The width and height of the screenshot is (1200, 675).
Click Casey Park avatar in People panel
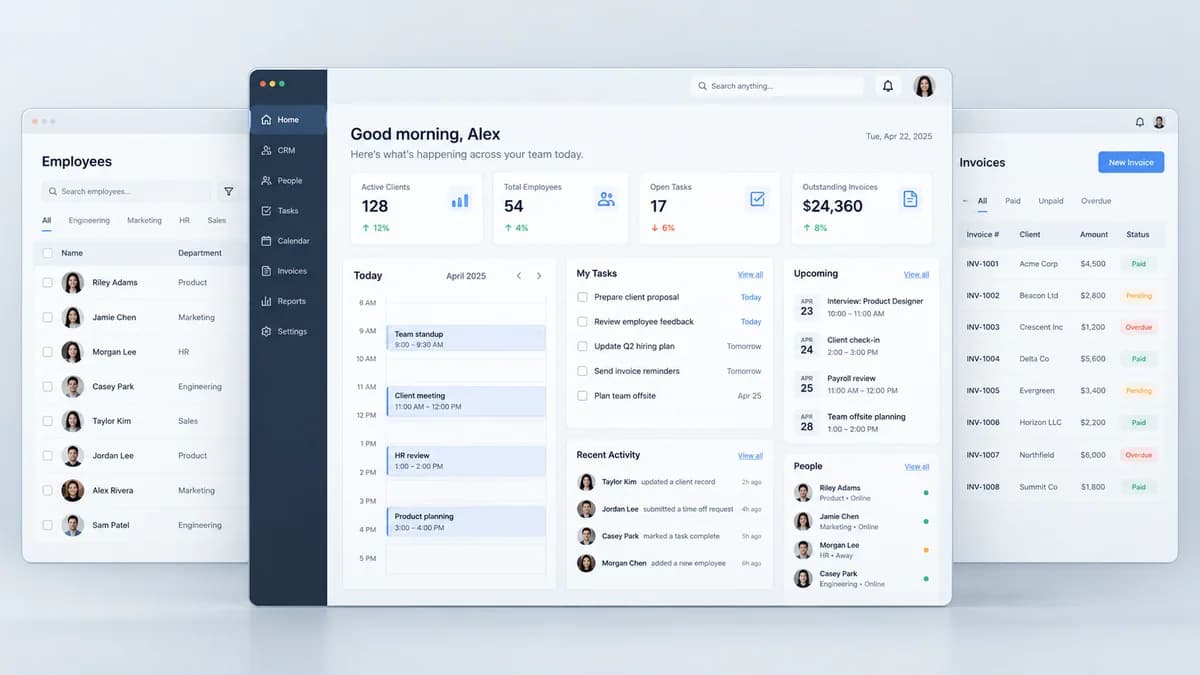click(802, 578)
